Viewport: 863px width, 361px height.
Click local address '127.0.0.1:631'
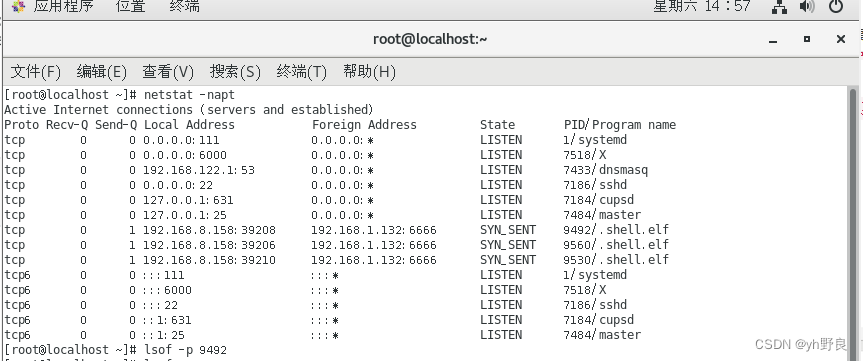coord(188,200)
